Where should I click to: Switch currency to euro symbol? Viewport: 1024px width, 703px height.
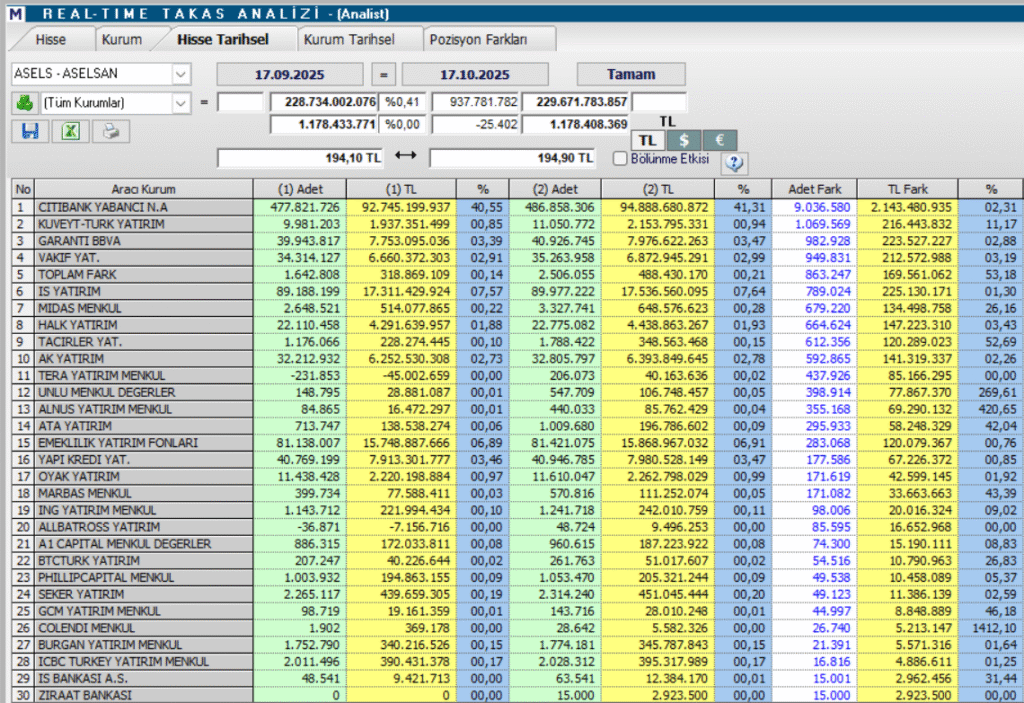tap(717, 141)
